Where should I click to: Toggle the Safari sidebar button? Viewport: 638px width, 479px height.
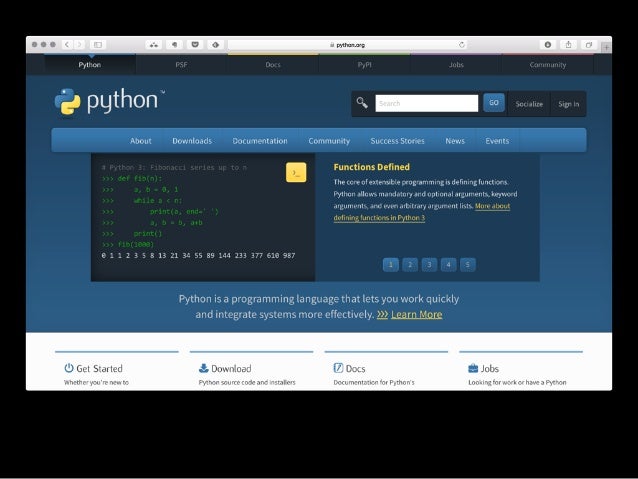click(x=98, y=45)
